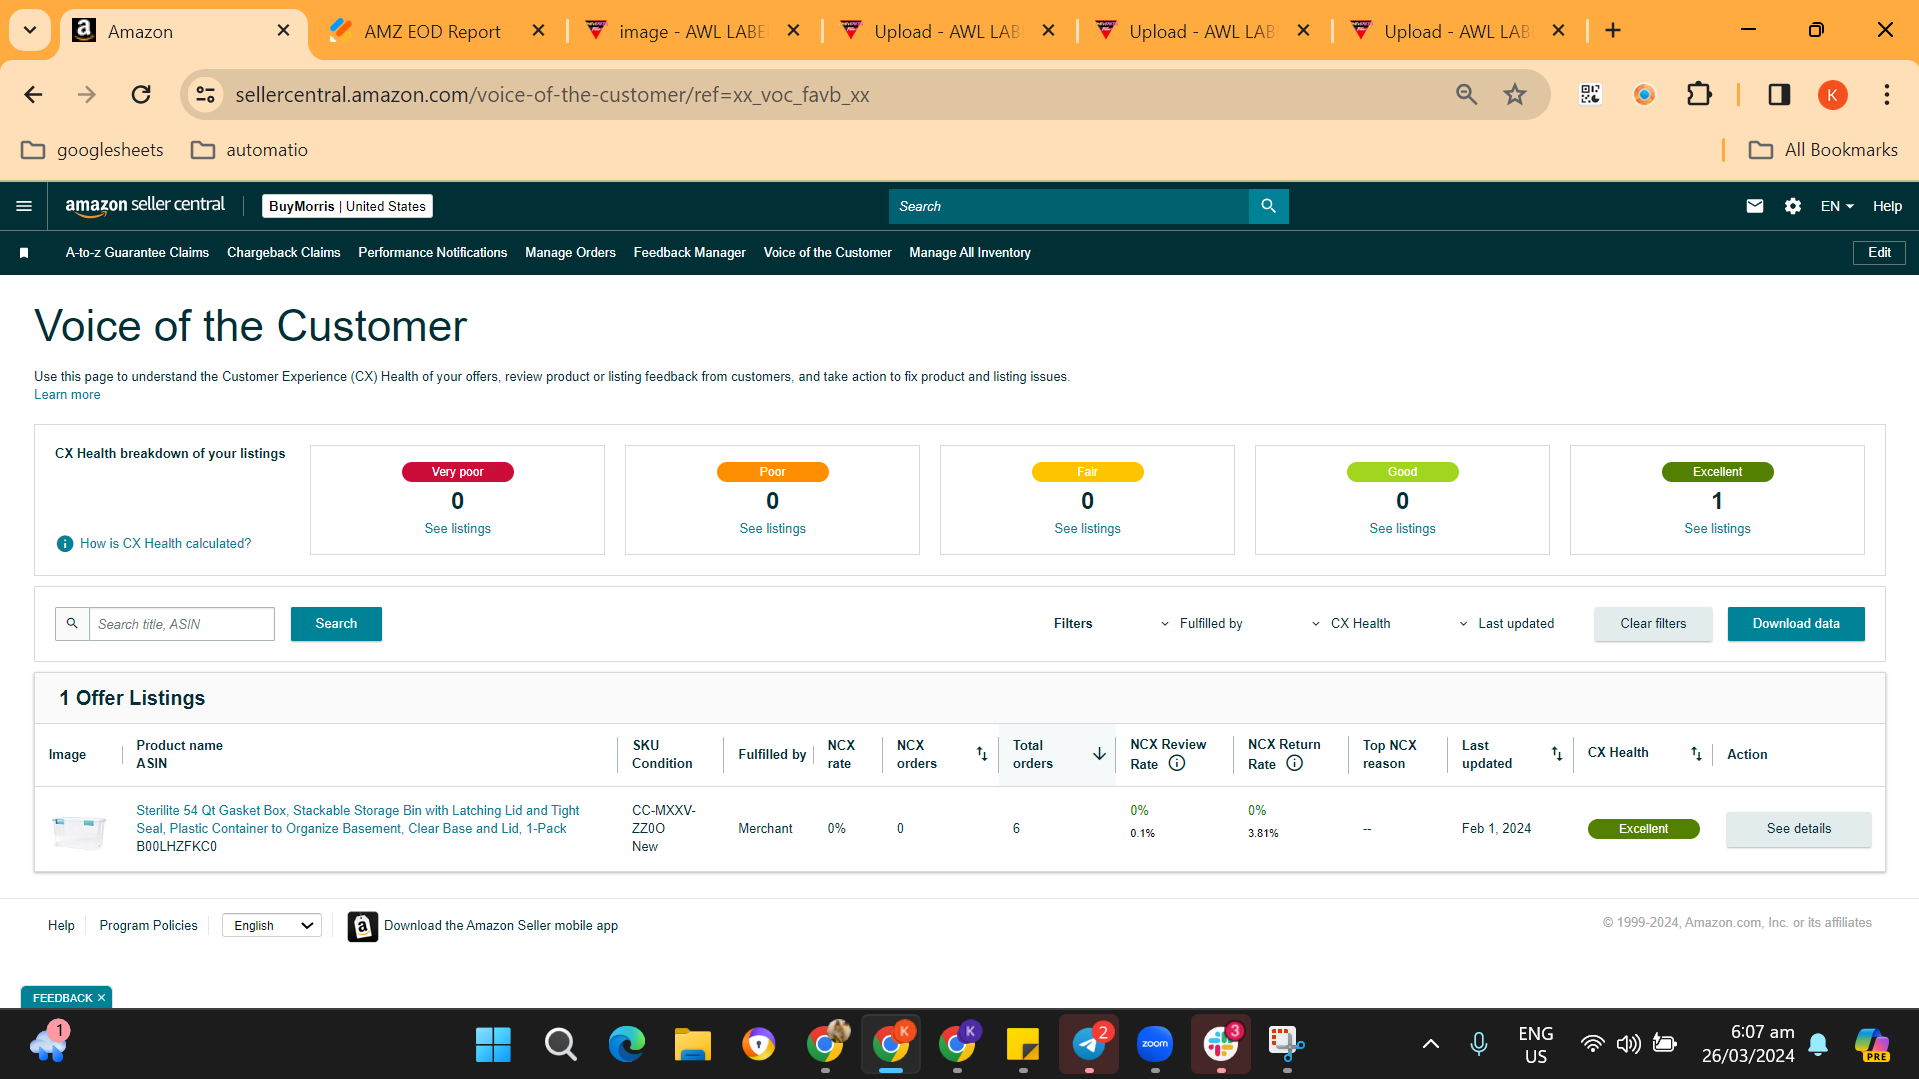The height and width of the screenshot is (1079, 1919).
Task: Click the Seller Central top search field
Action: pos(1068,206)
